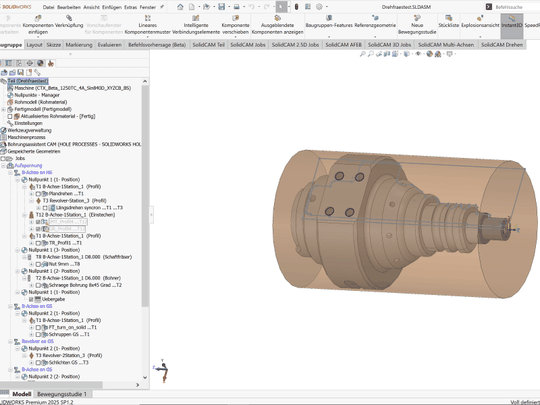The image size is (540, 405).
Task: Toggle checkbox for Längsdrehen syncron job
Action: point(45,208)
